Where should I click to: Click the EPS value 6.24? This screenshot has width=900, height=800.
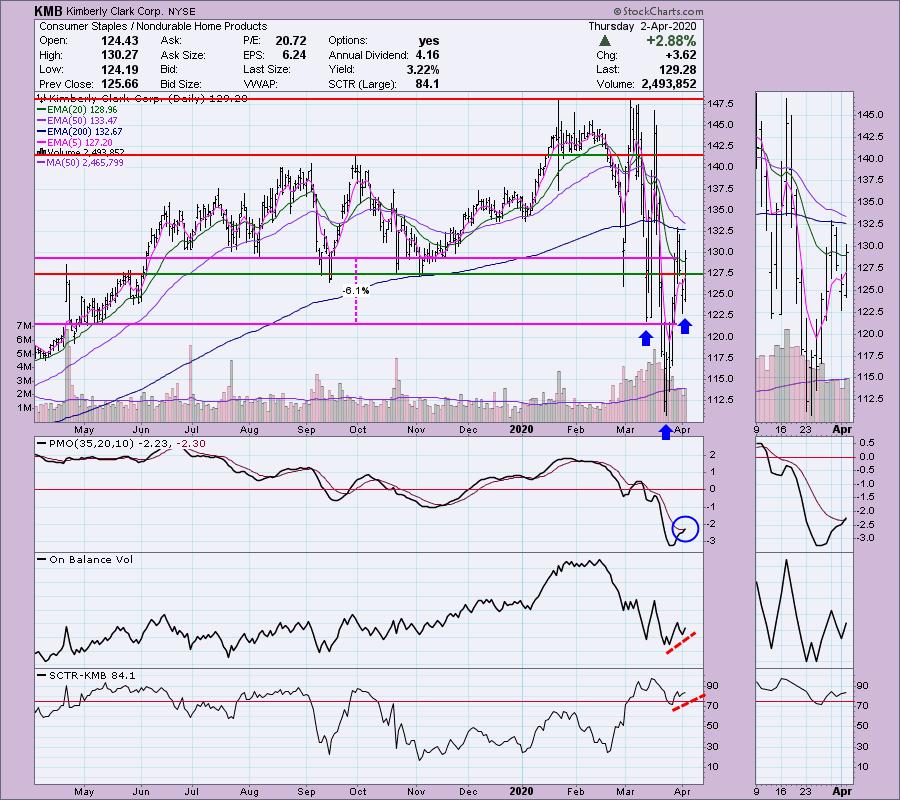pos(294,55)
